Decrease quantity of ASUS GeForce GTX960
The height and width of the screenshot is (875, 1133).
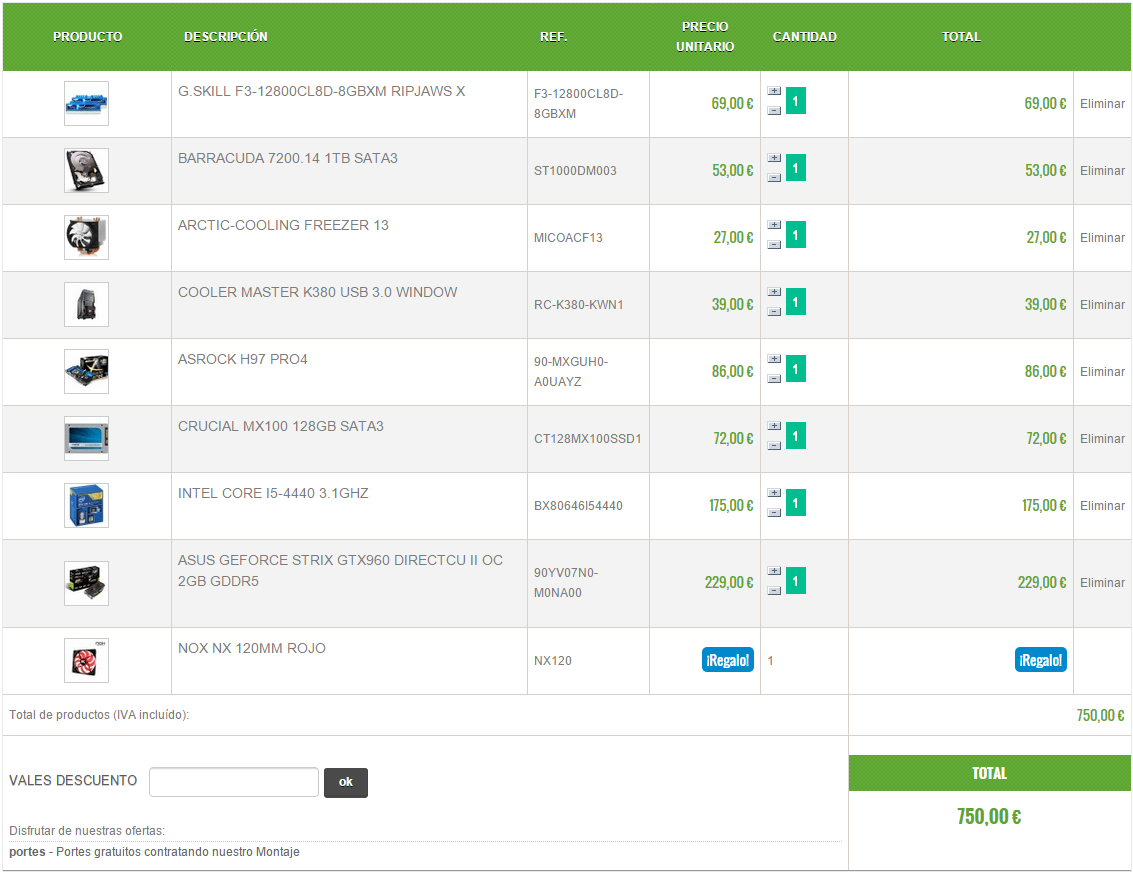click(x=774, y=591)
